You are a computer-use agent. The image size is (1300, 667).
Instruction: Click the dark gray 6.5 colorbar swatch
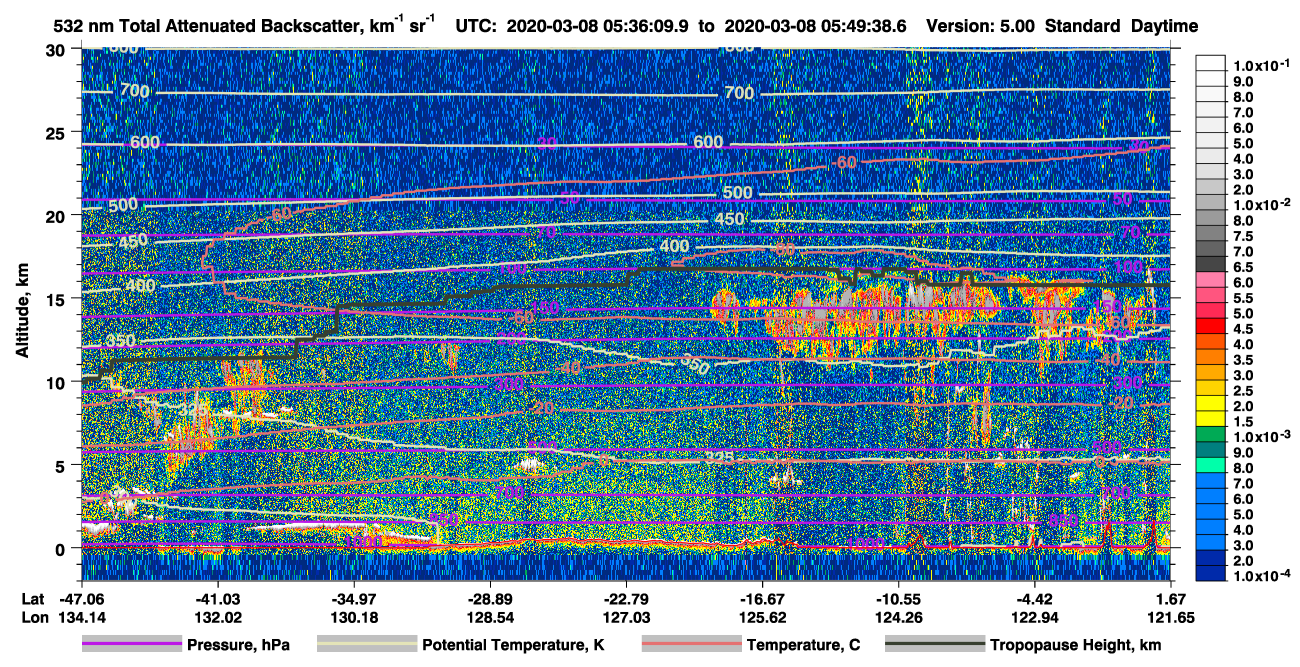[1211, 264]
